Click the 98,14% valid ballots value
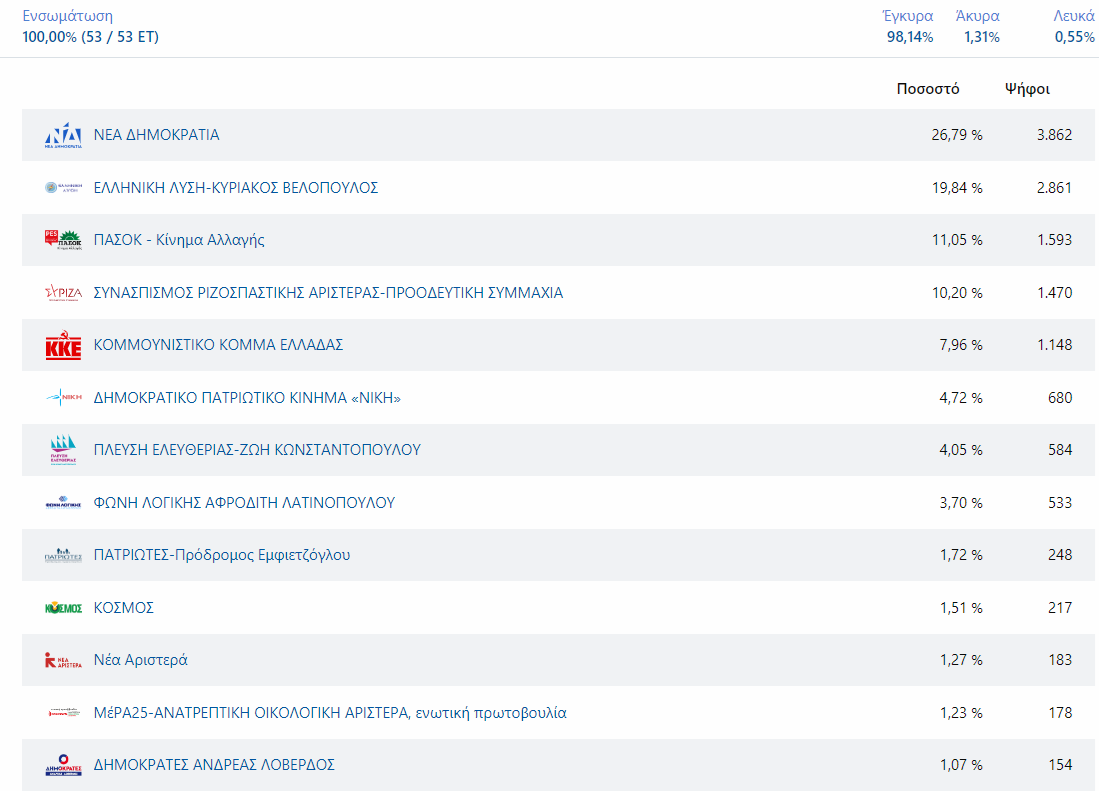Screen dimensions: 1099x791 click(910, 37)
